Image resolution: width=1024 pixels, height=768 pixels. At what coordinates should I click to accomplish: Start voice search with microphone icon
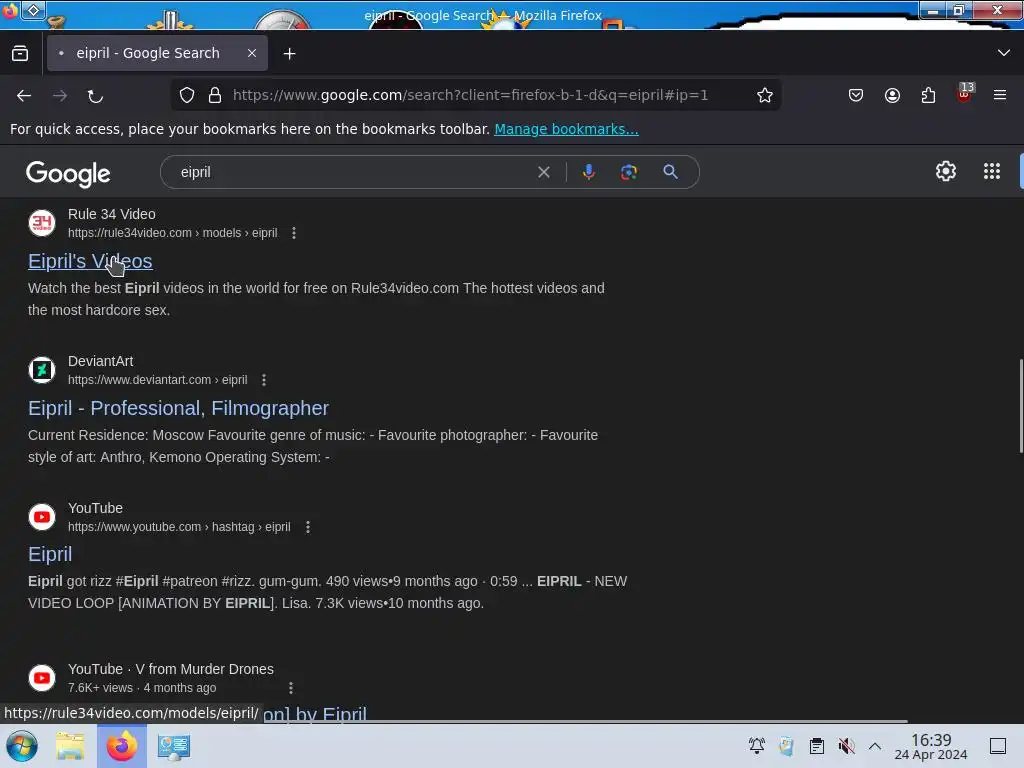tap(588, 172)
